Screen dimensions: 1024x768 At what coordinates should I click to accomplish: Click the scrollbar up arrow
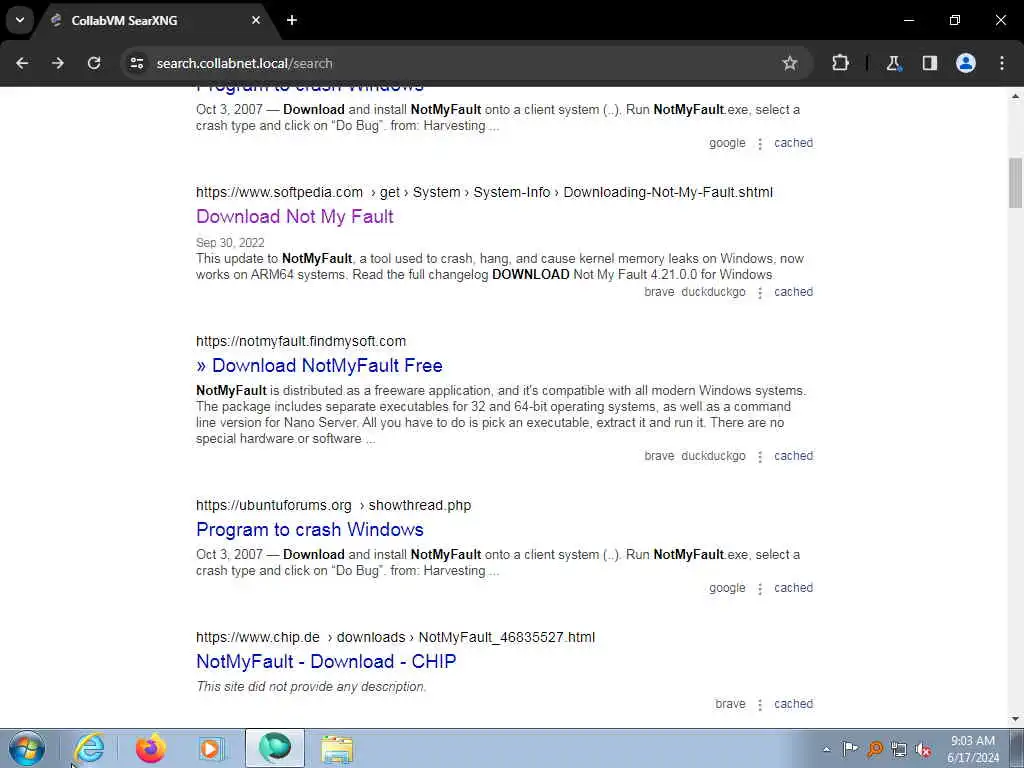coord(1016,96)
